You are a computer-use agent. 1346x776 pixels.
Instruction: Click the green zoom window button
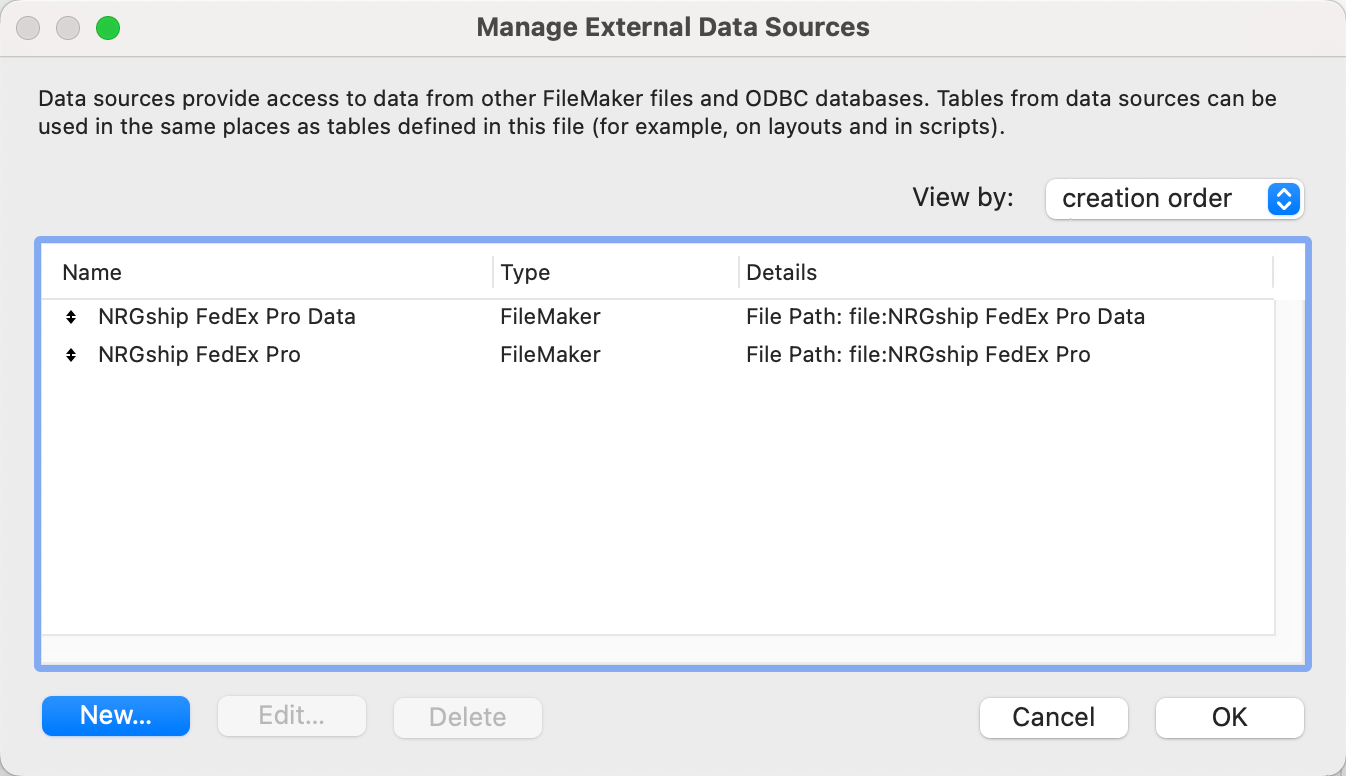[108, 28]
